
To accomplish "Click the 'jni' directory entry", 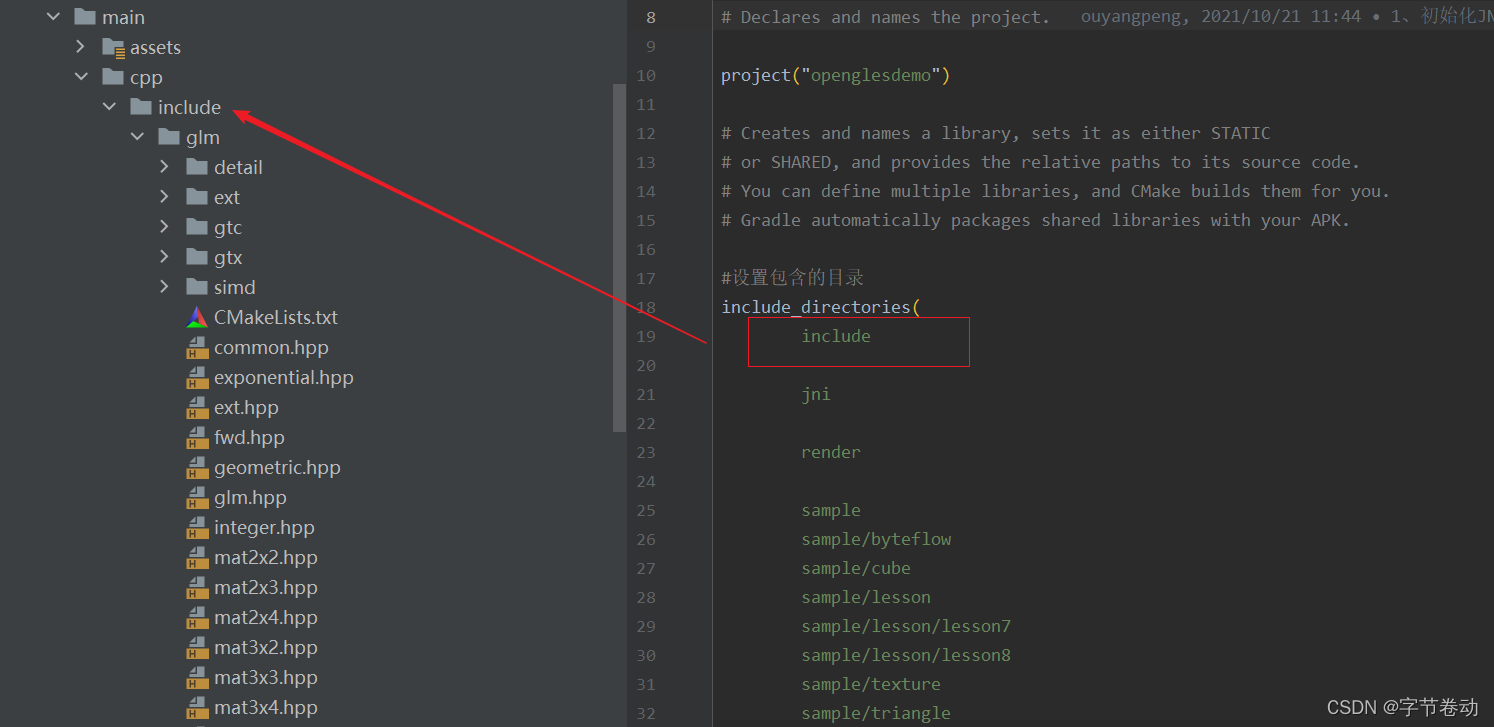I will (816, 394).
